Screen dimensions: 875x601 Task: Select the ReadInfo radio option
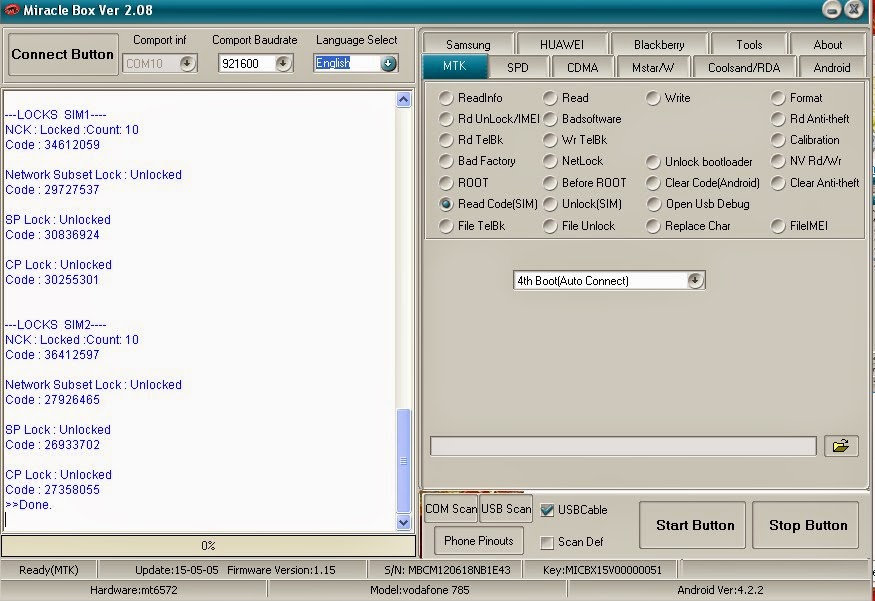[445, 98]
